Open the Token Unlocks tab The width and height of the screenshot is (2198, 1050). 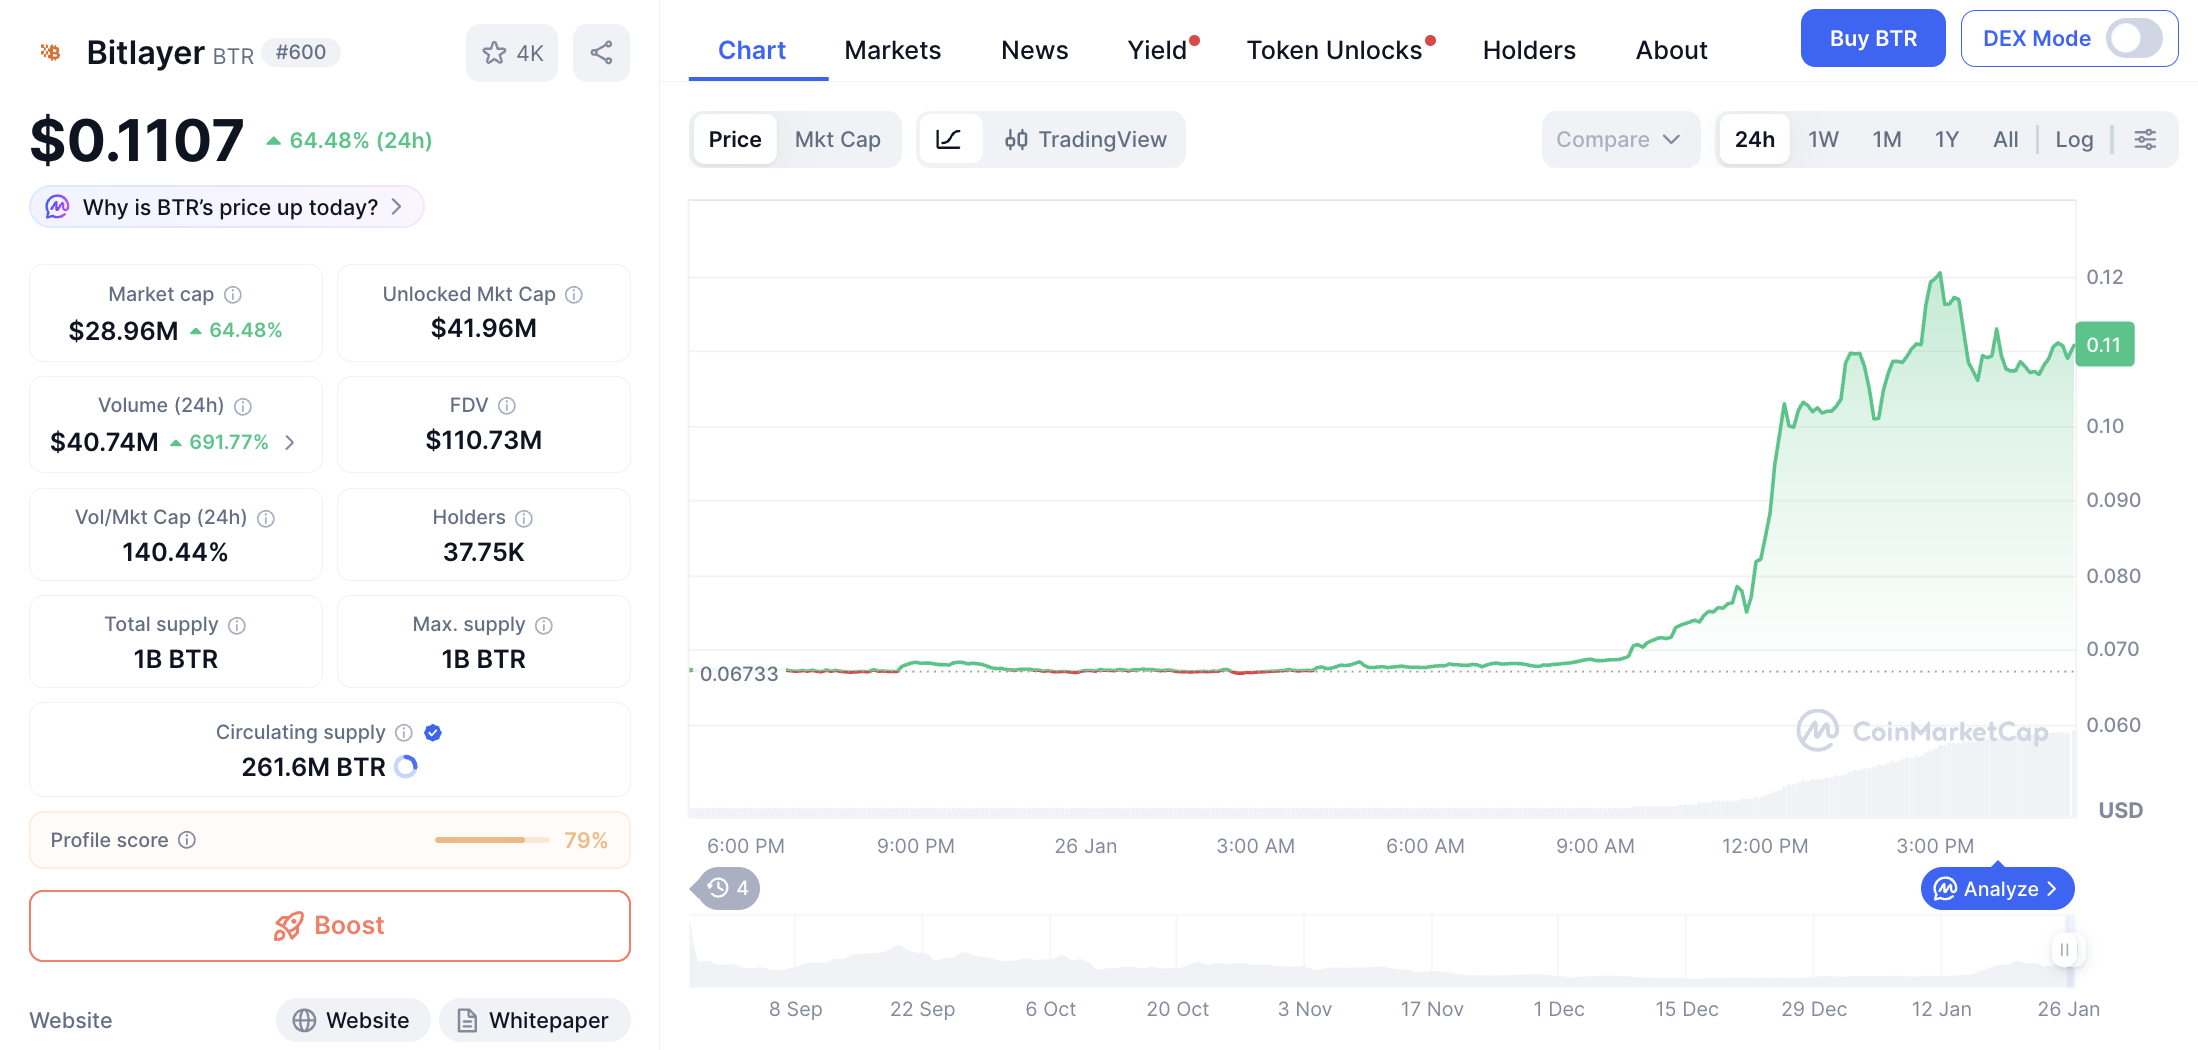tap(1334, 50)
